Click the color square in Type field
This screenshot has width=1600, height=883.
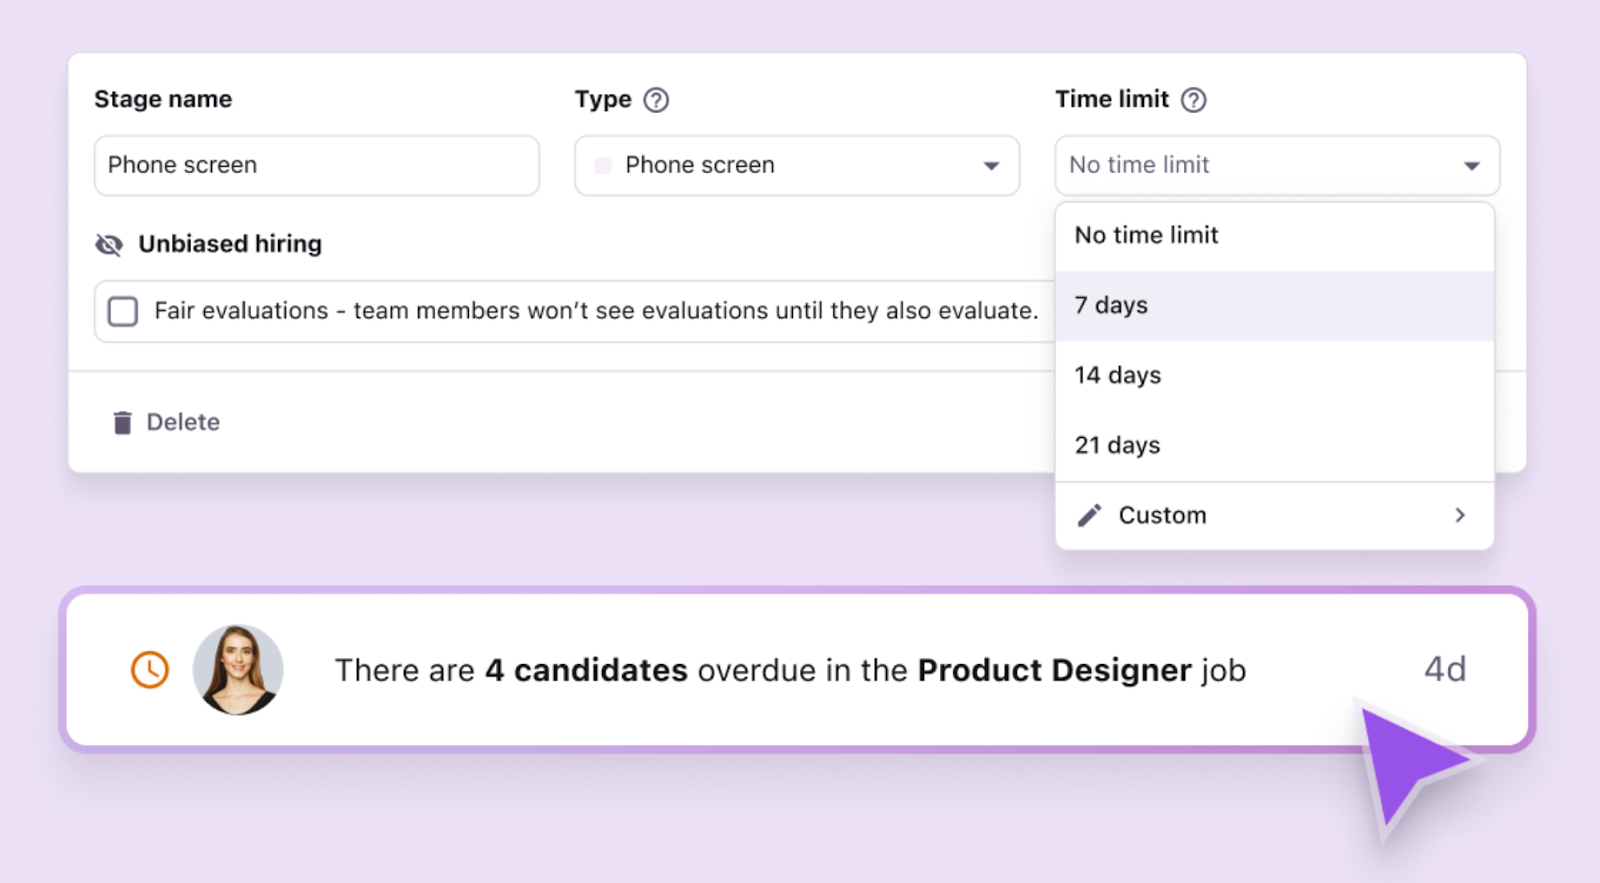click(x=603, y=166)
